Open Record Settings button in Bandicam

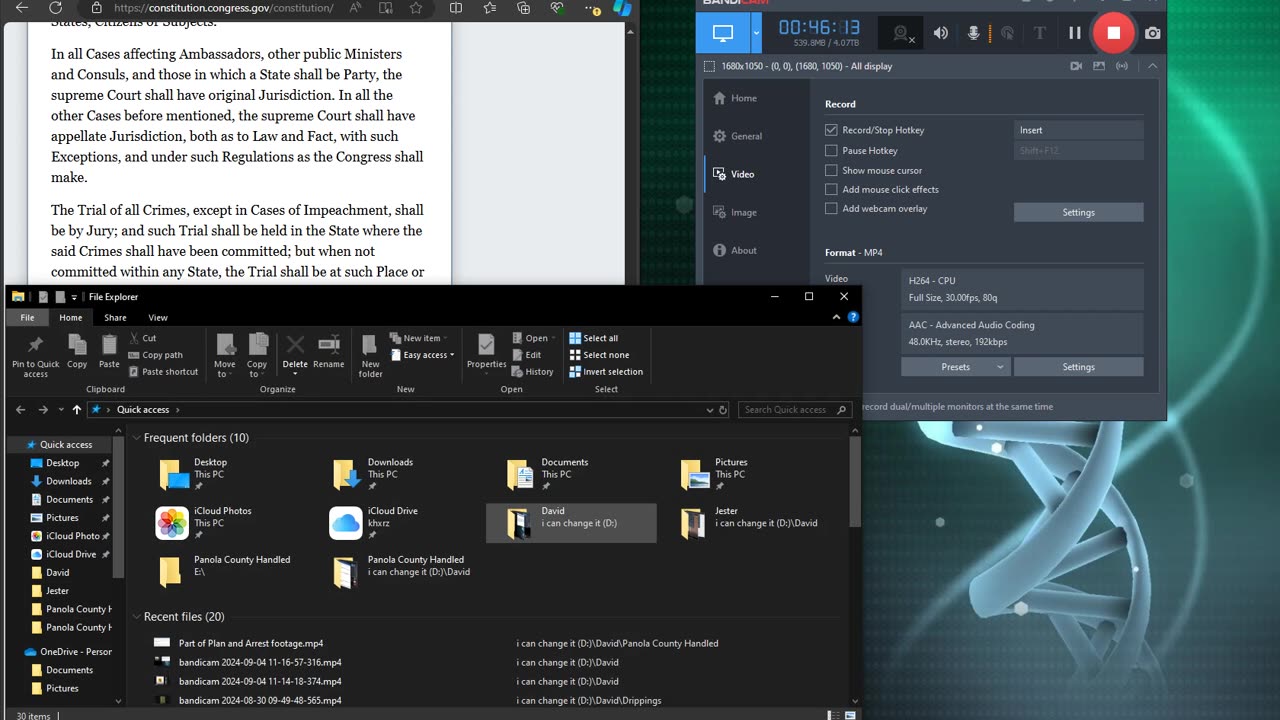coord(1078,212)
